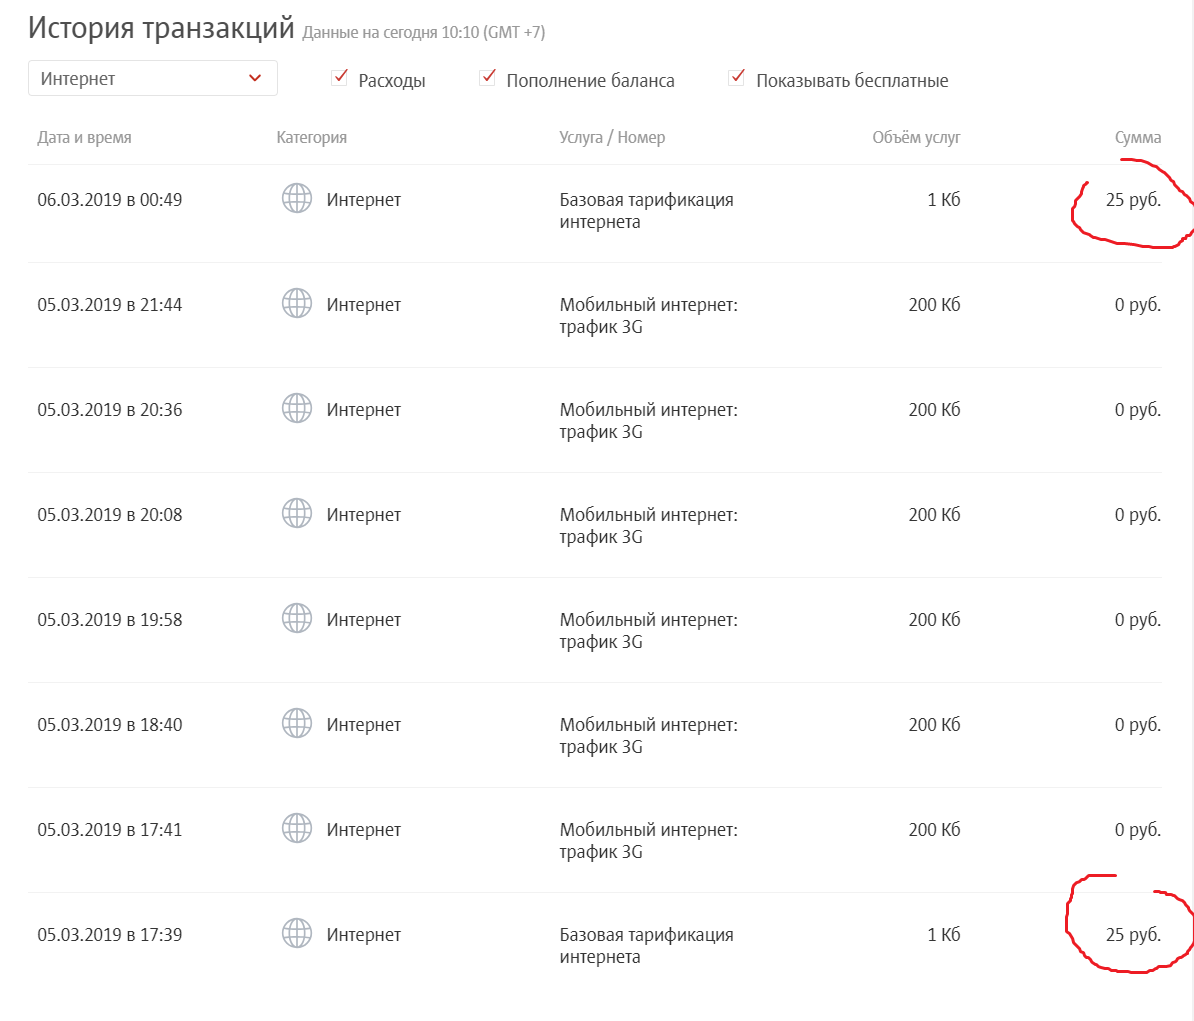Click the red chevron in the category filter
This screenshot has height=1021, width=1194.
click(x=255, y=79)
